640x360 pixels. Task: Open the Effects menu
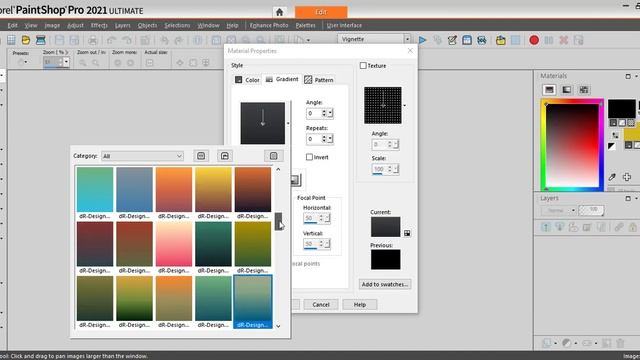pyautogui.click(x=99, y=25)
